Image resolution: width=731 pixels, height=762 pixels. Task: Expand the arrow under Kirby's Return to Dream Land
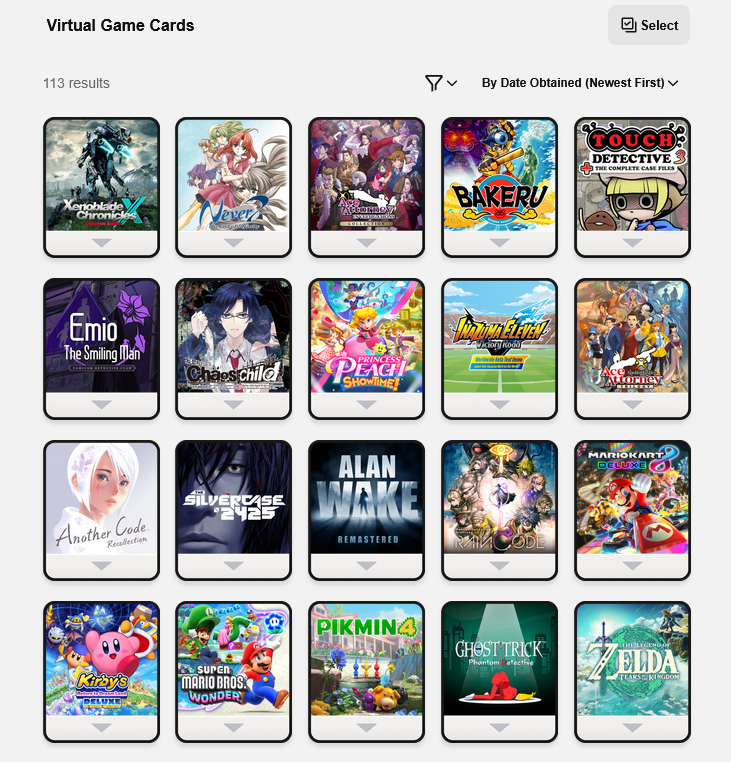(102, 727)
